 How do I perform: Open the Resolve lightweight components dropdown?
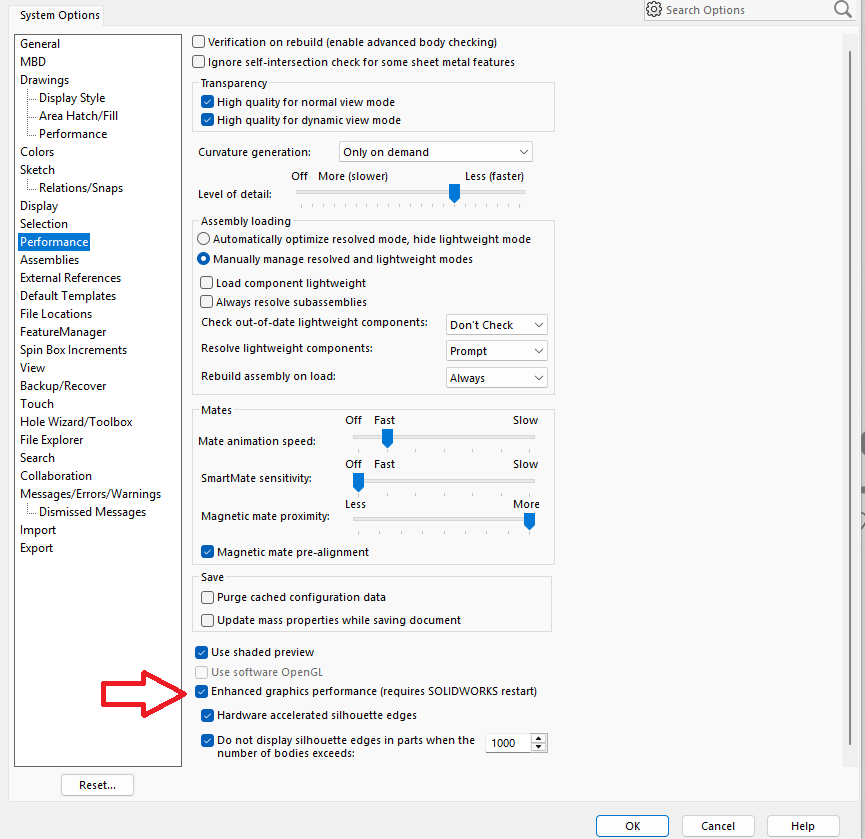[496, 351]
